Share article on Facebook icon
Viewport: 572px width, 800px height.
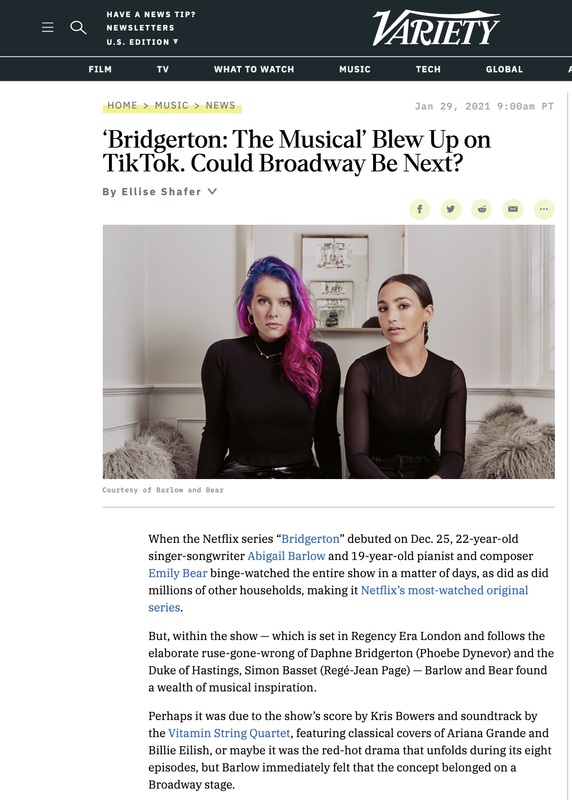point(419,209)
